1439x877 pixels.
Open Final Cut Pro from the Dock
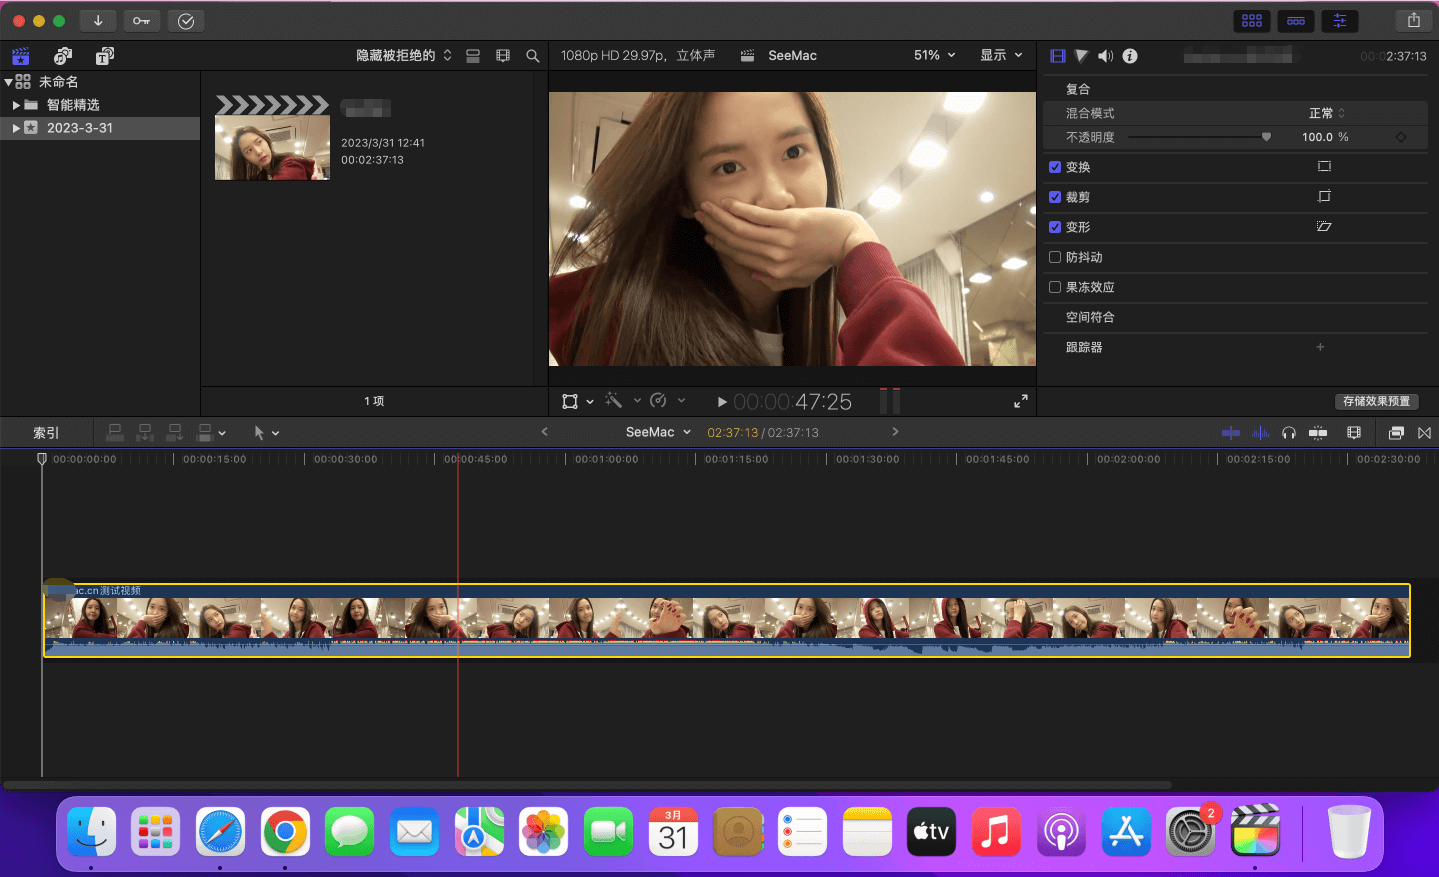[x=1255, y=832]
